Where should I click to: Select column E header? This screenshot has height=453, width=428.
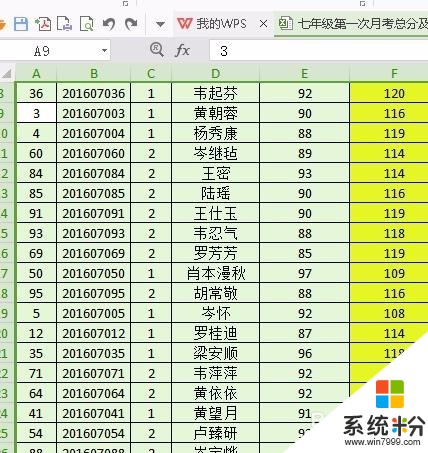(x=304, y=73)
